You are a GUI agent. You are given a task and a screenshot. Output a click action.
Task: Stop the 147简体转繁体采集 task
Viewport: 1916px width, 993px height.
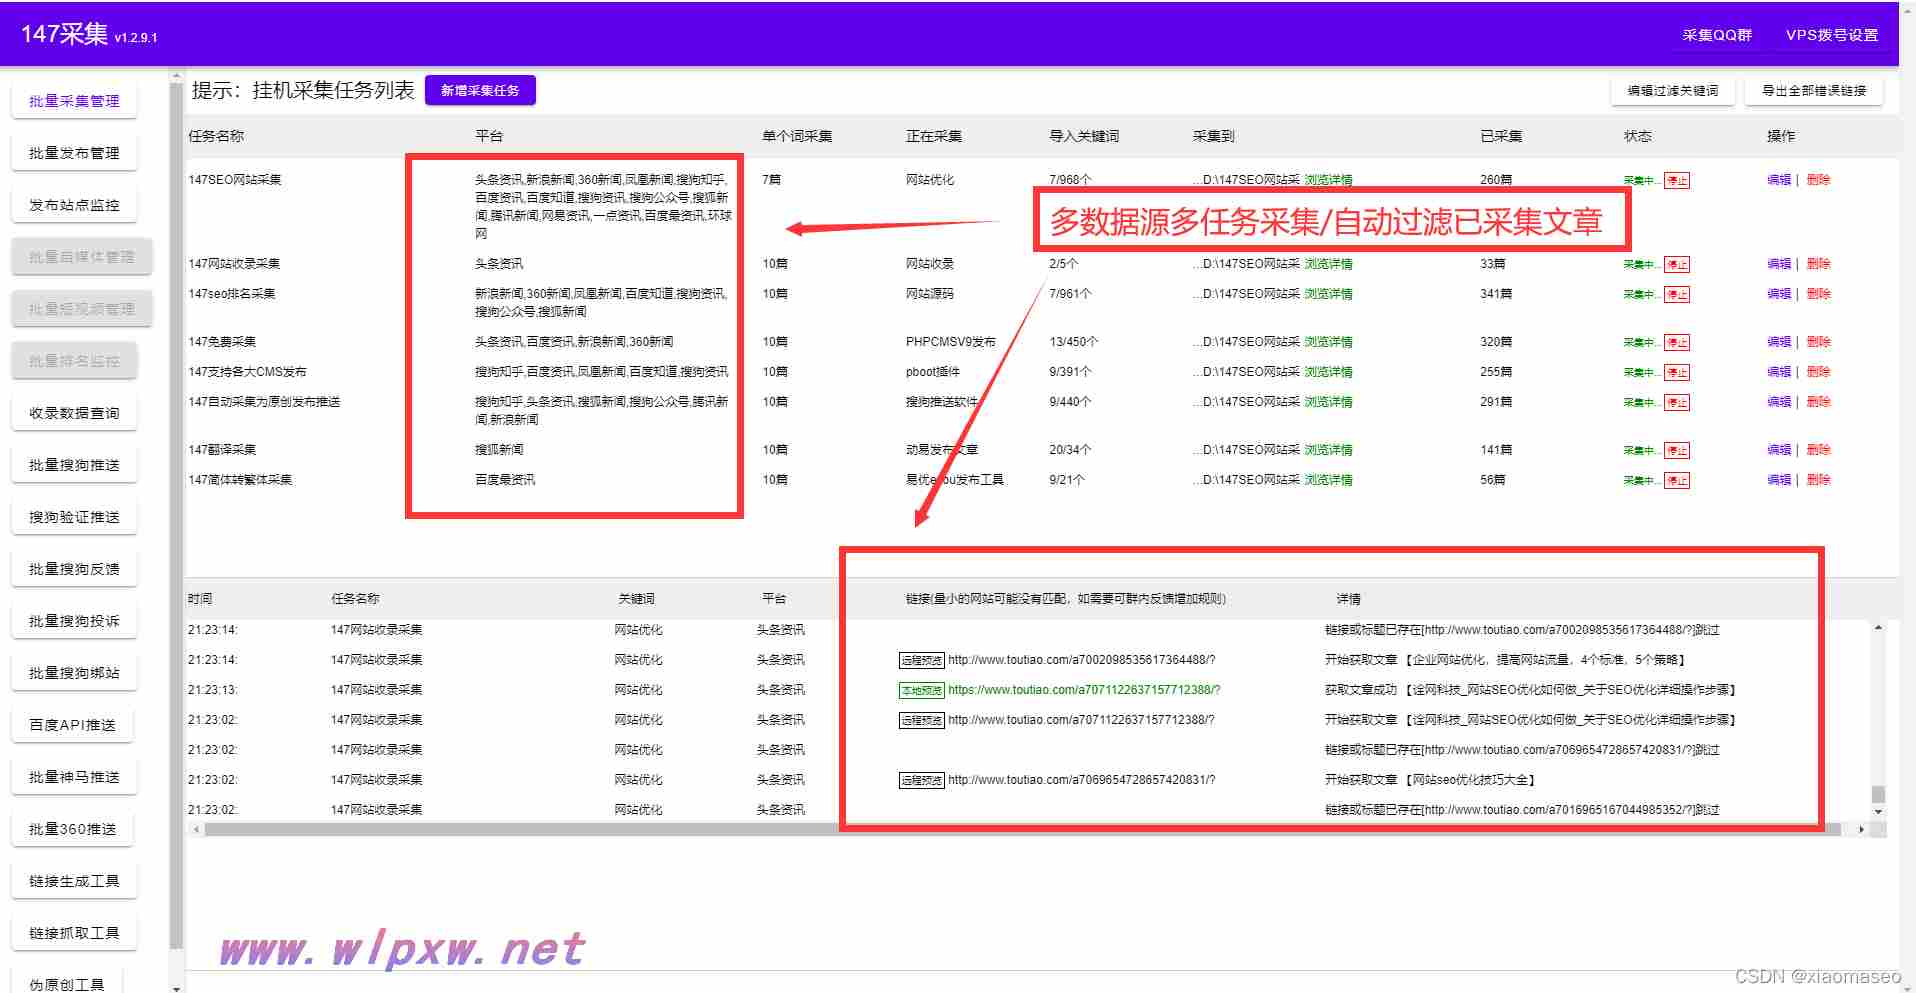tap(1677, 481)
